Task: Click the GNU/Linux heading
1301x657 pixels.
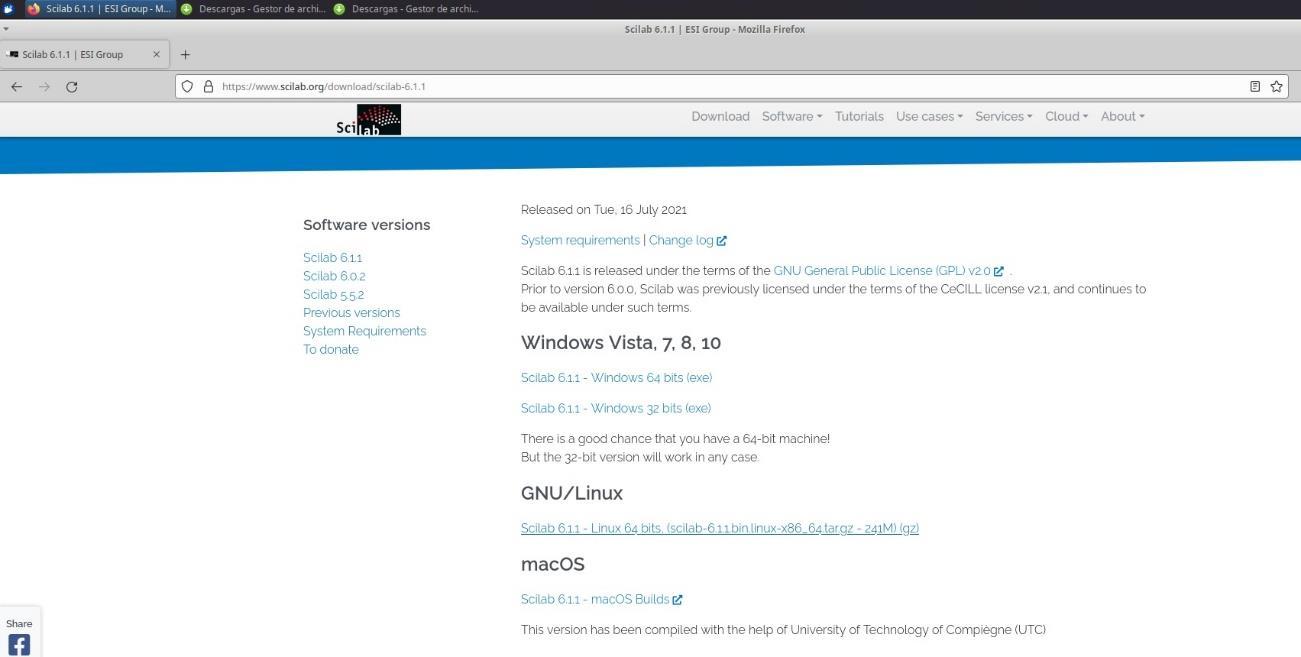Action: click(572, 493)
